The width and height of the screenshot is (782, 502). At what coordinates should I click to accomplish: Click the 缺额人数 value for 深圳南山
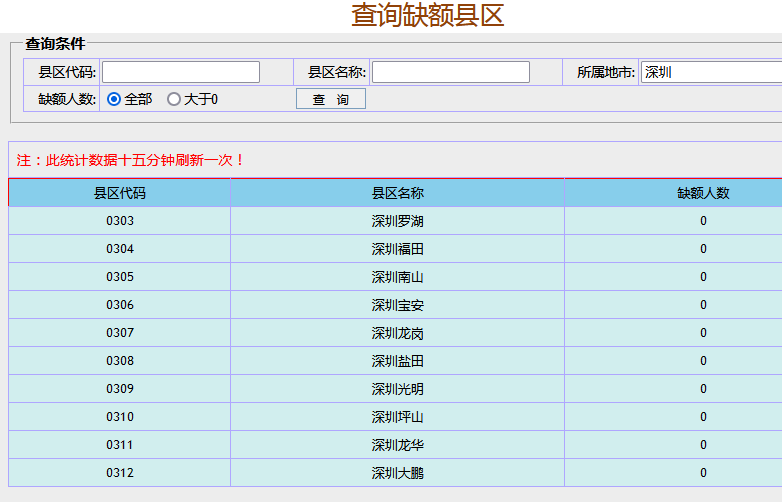(x=703, y=277)
